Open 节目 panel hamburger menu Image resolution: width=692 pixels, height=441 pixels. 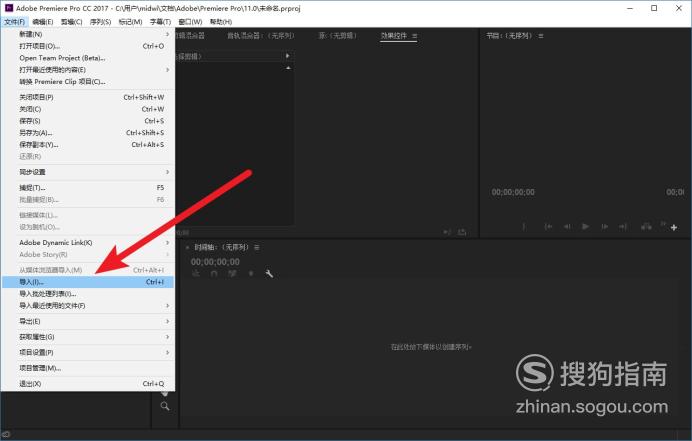pyautogui.click(x=541, y=36)
